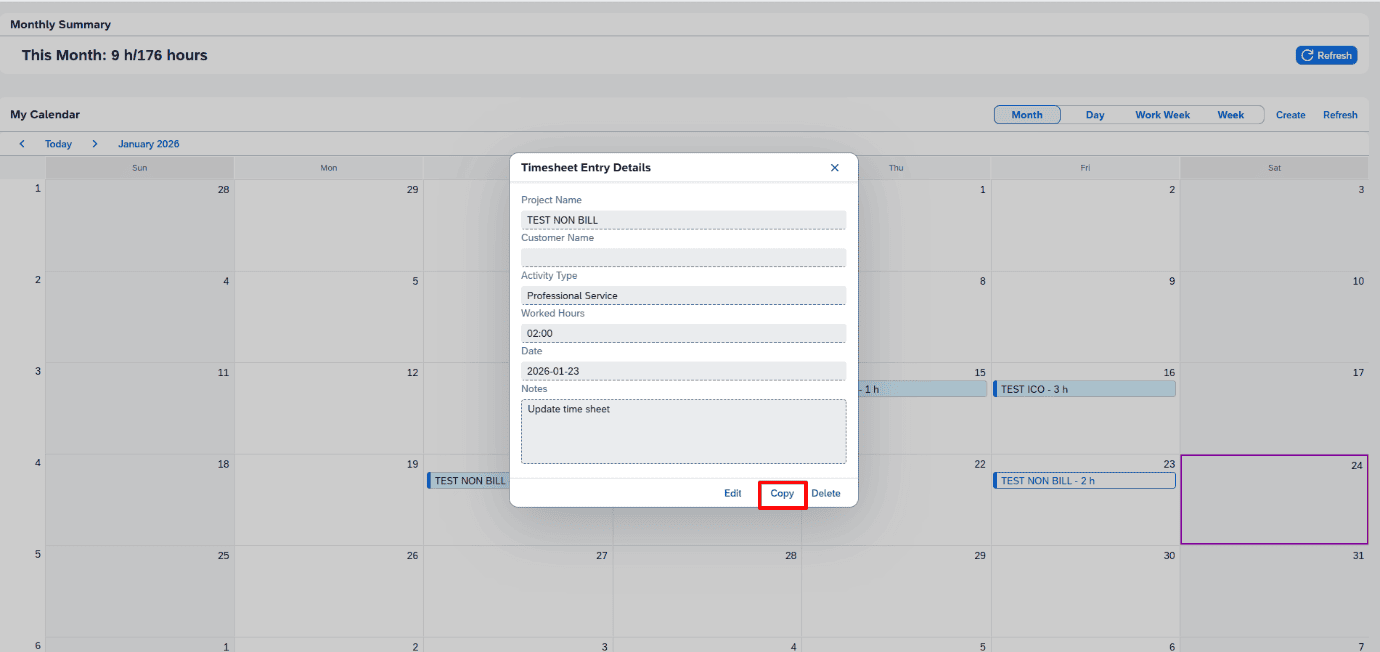Click the Refresh button in Monthly Summary
Image resolution: width=1380 pixels, height=652 pixels.
click(x=1326, y=56)
